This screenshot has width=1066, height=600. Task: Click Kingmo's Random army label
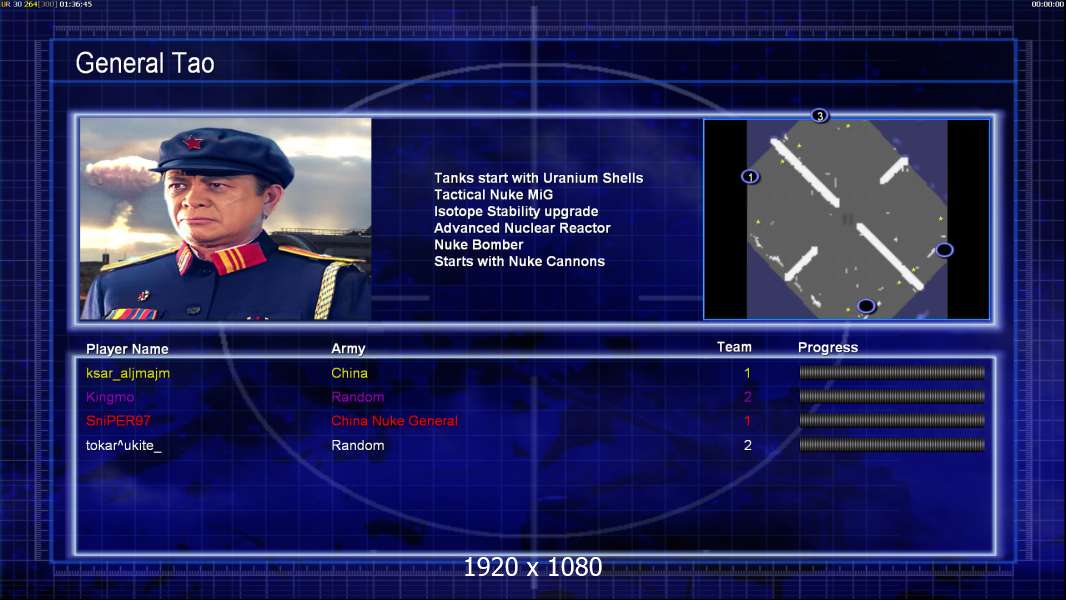tap(358, 397)
